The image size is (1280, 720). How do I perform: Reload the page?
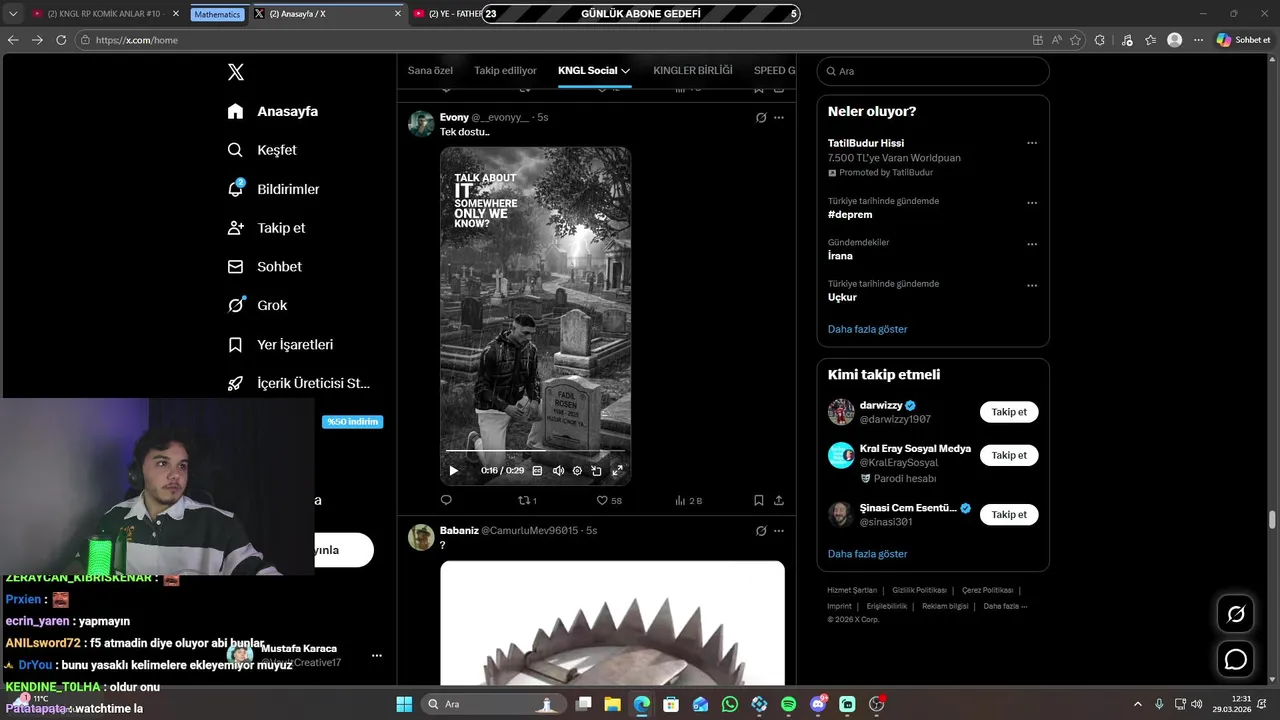(x=61, y=40)
